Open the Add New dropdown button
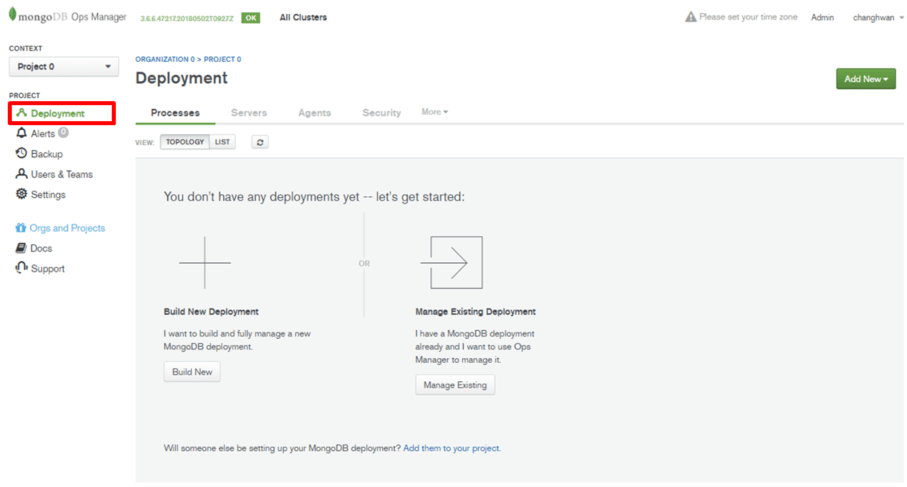The height and width of the screenshot is (487, 907). [x=865, y=79]
